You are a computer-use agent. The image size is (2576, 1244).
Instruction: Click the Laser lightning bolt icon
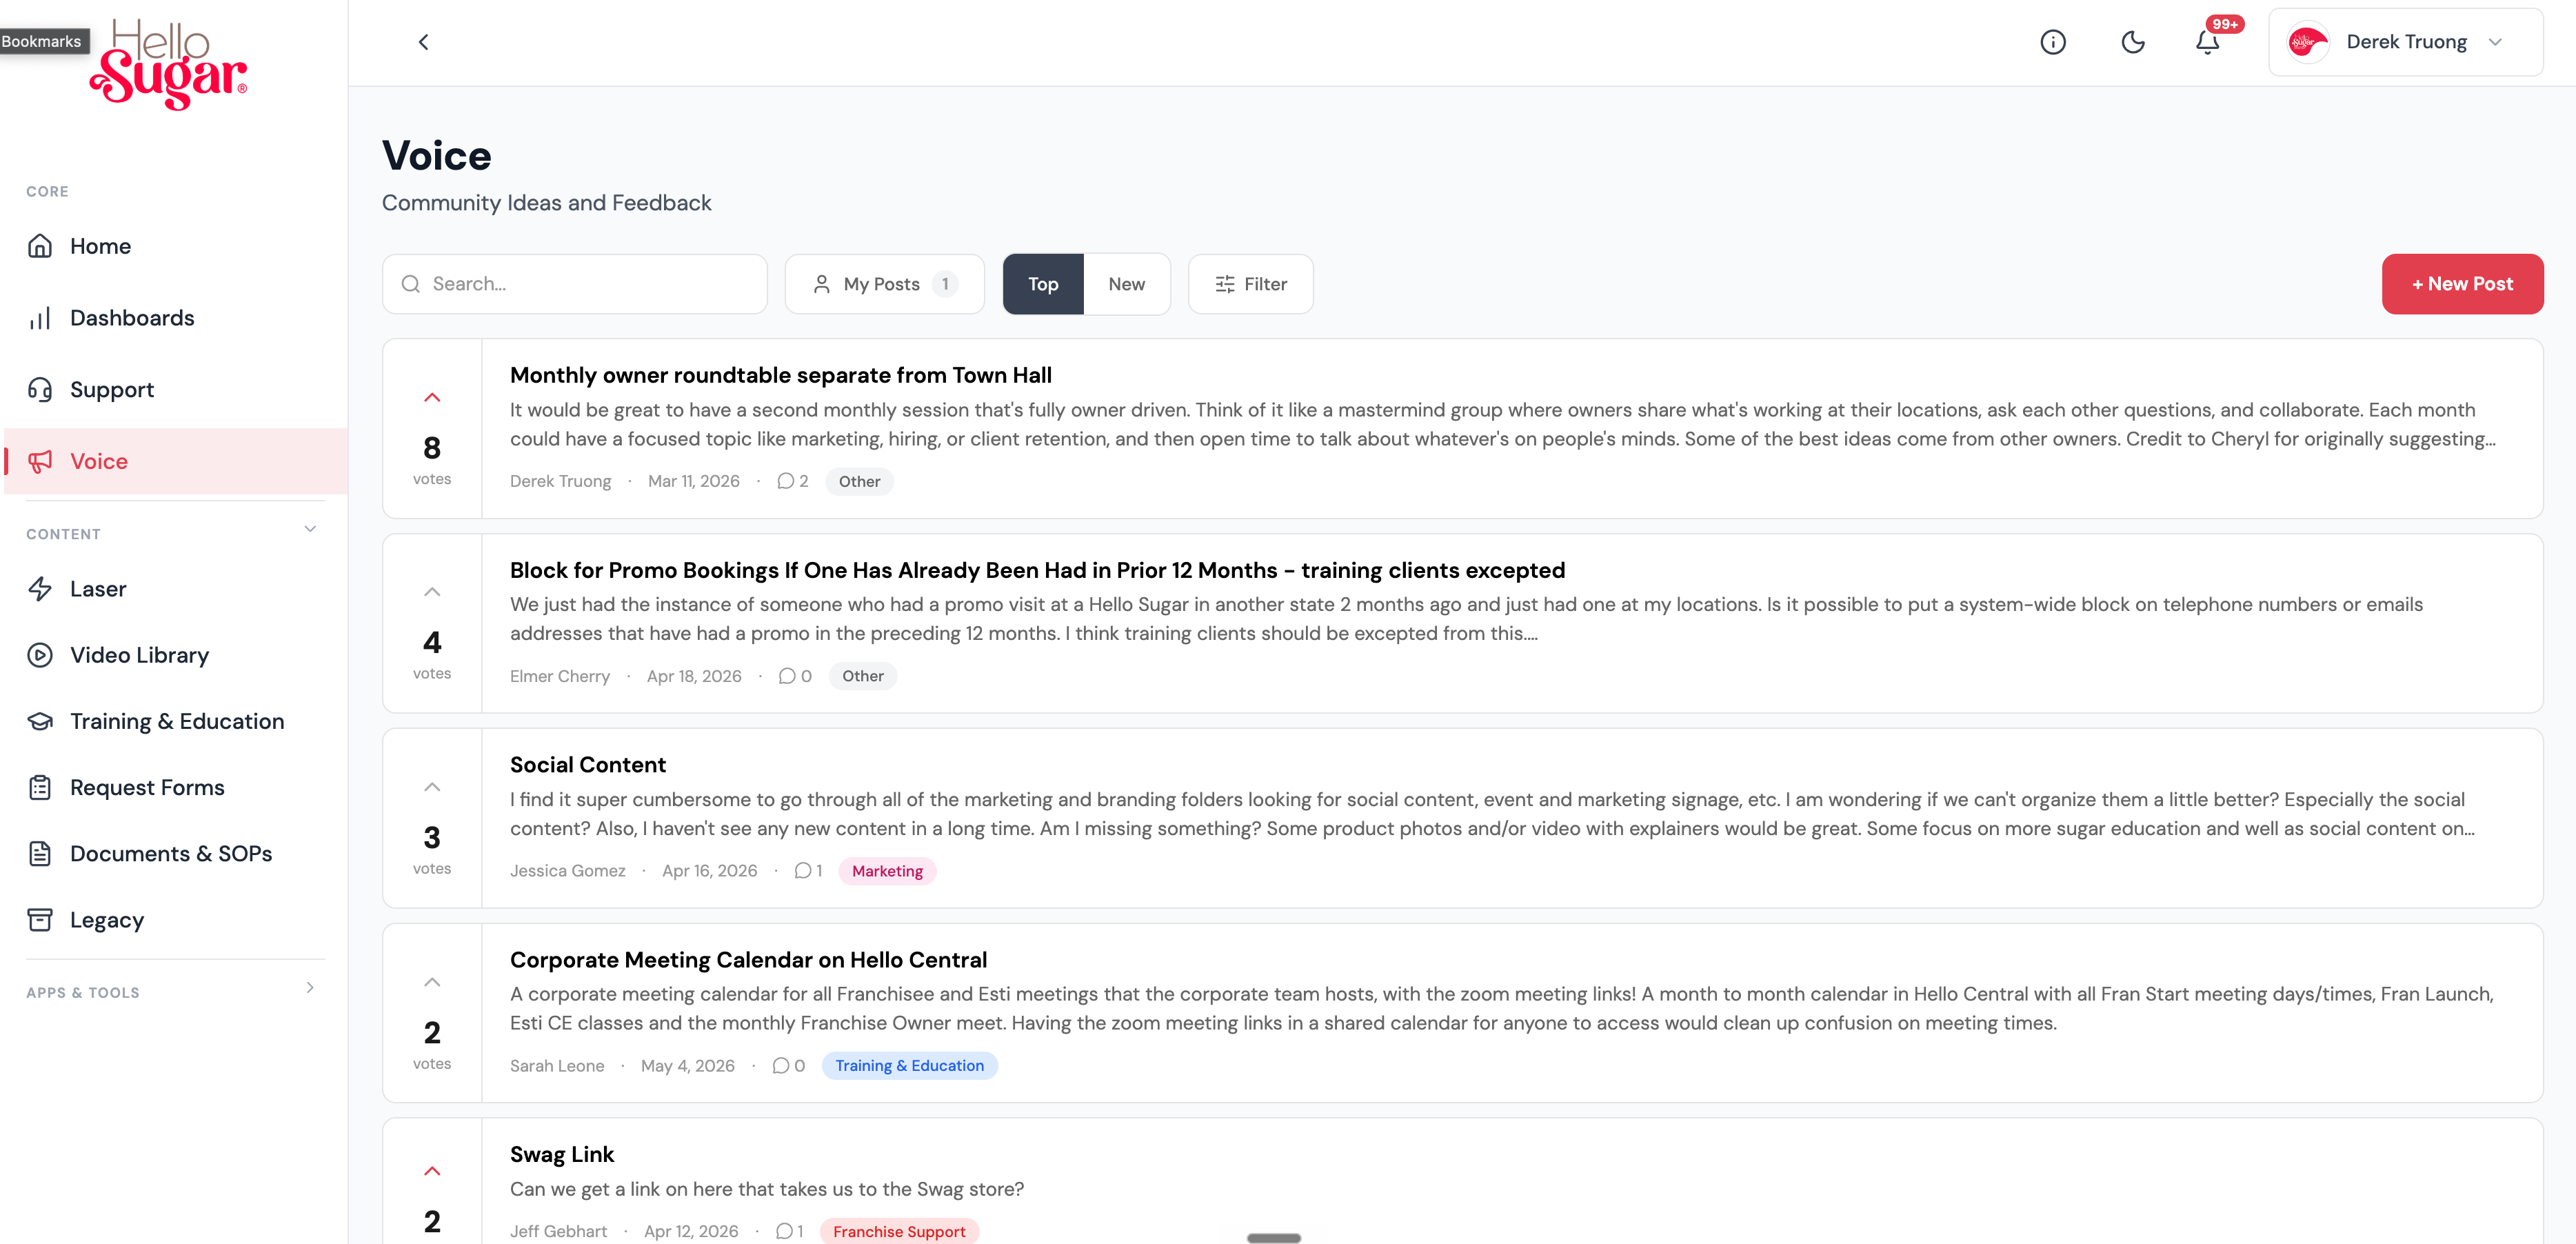coord(40,589)
